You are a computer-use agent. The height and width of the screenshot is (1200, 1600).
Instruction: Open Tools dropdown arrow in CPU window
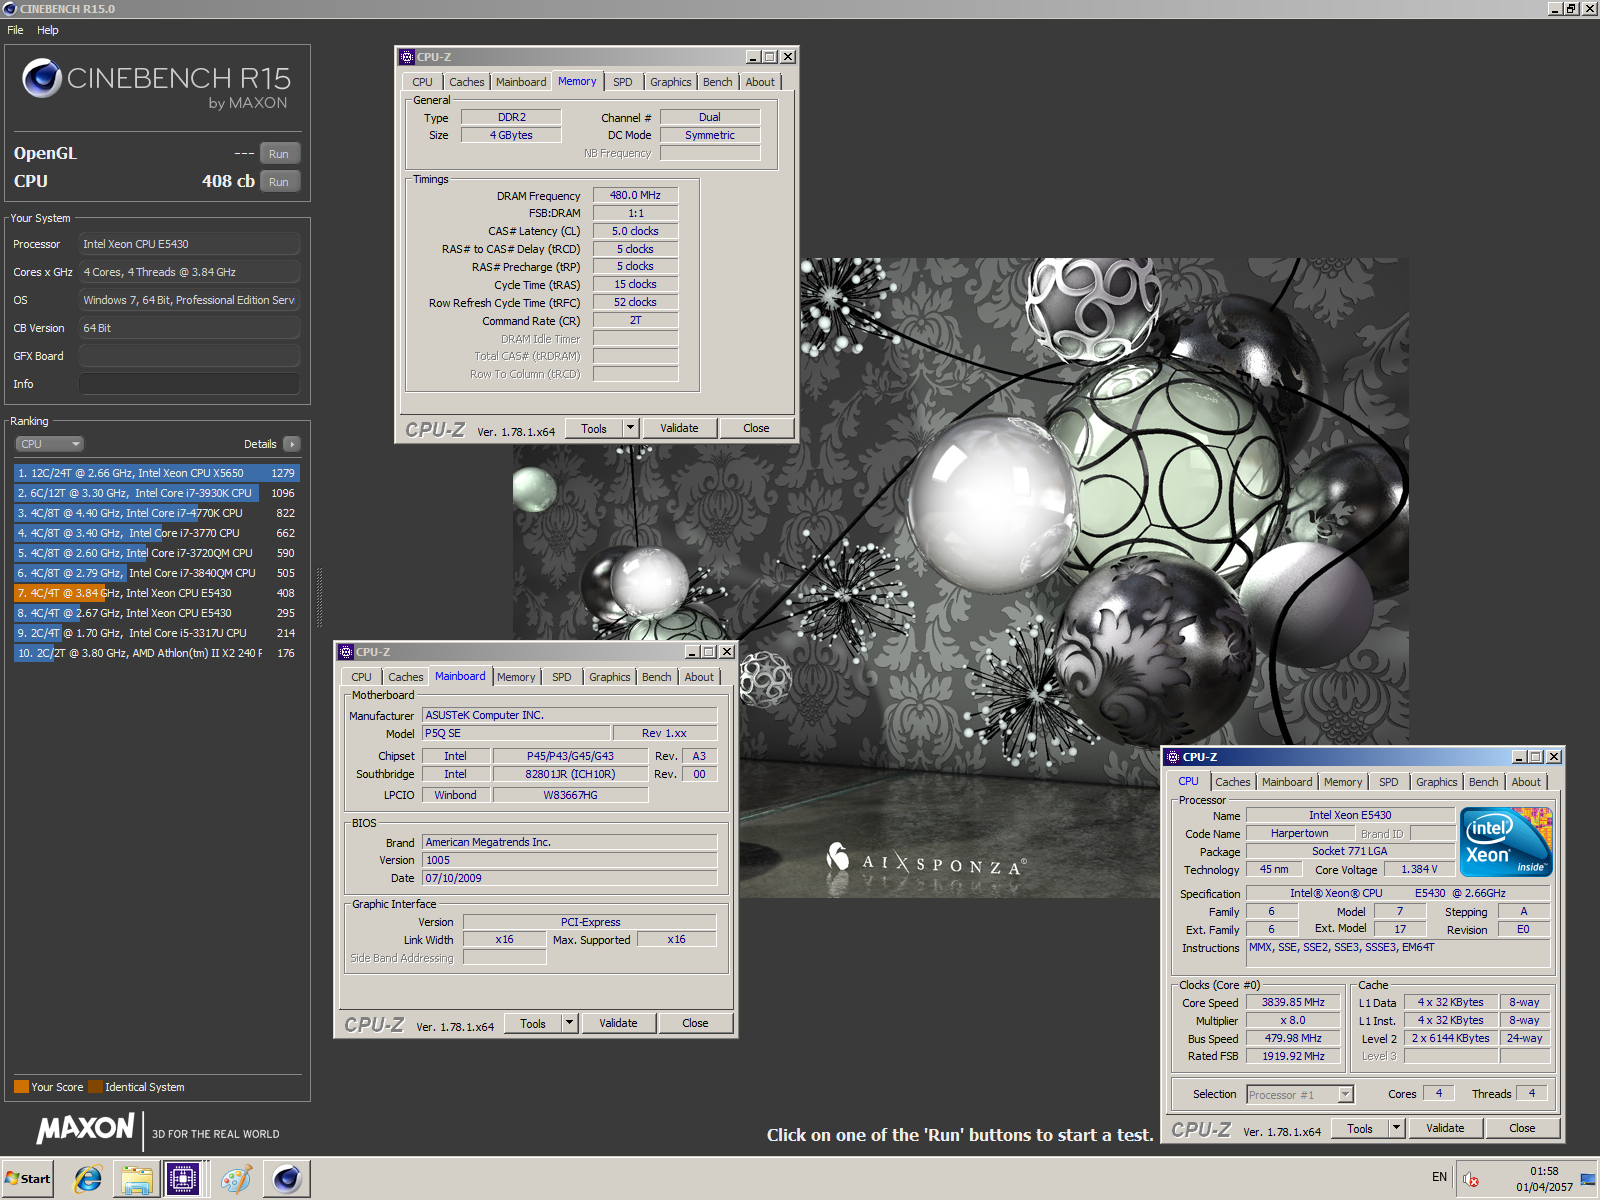(1396, 1128)
